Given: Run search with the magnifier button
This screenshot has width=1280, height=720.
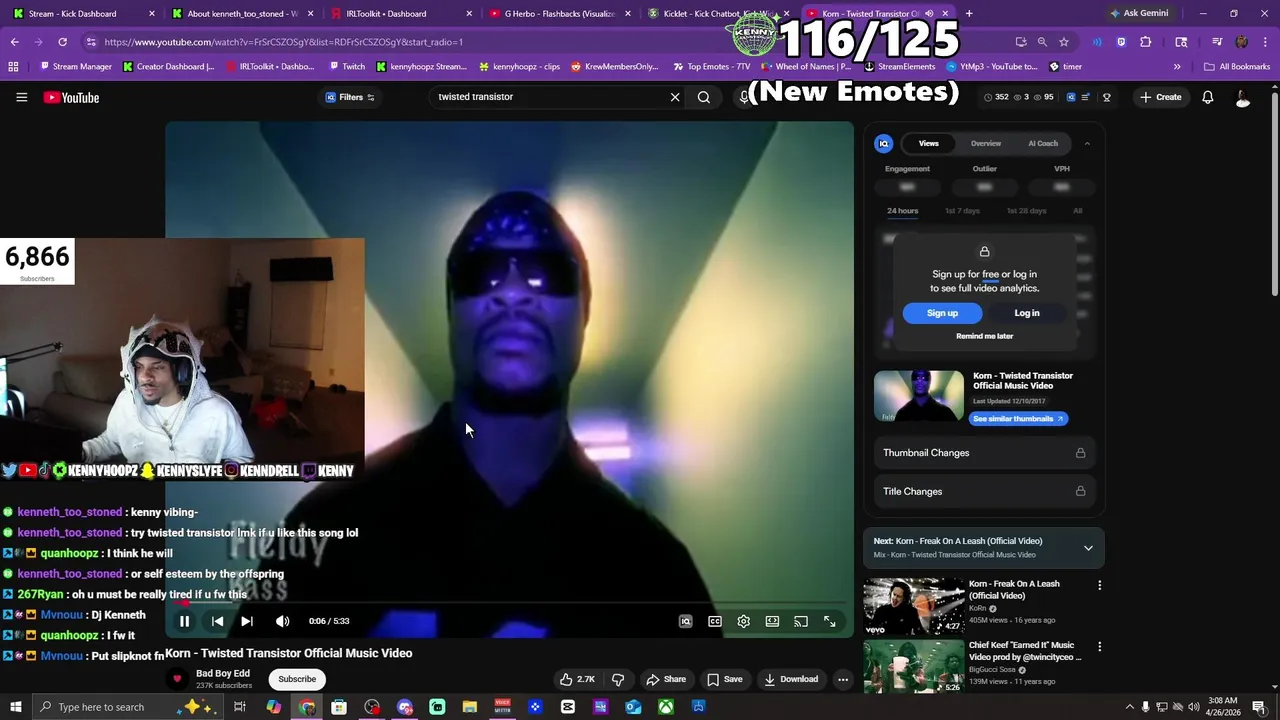Looking at the screenshot, I should click(x=704, y=97).
